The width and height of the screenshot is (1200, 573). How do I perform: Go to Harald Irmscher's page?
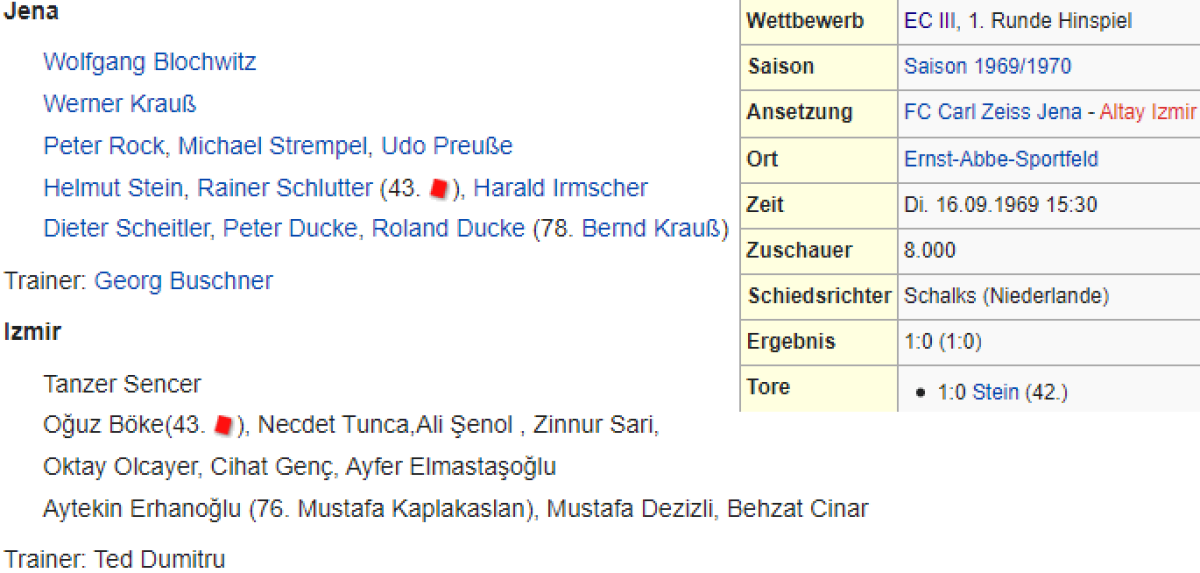click(x=561, y=188)
